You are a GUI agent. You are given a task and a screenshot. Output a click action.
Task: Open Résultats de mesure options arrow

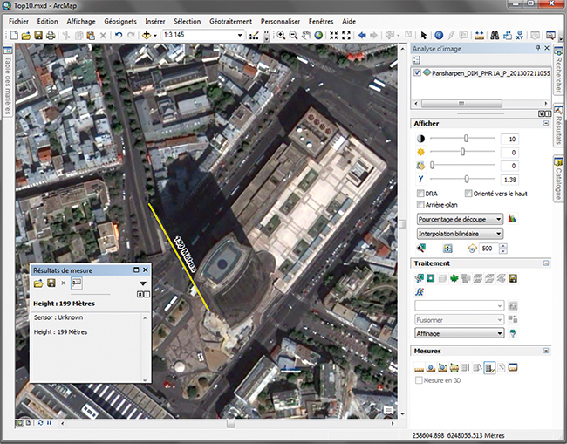pos(143,283)
